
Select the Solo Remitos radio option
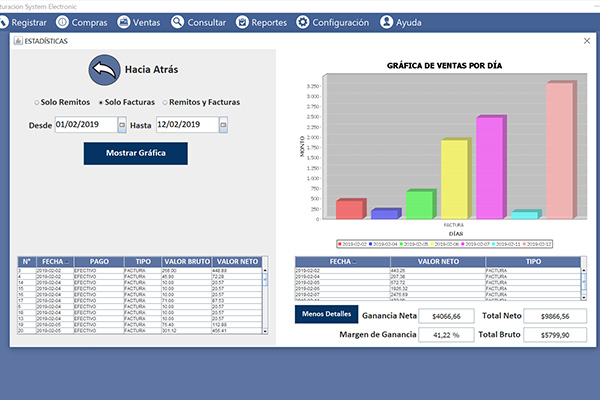(x=37, y=102)
